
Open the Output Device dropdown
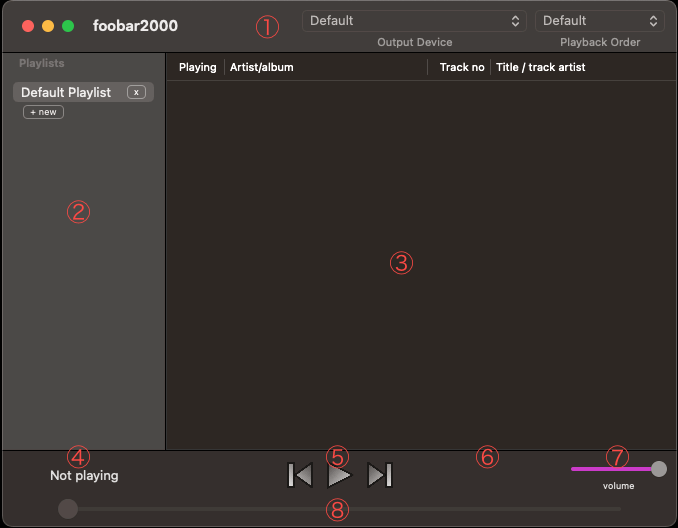(414, 21)
